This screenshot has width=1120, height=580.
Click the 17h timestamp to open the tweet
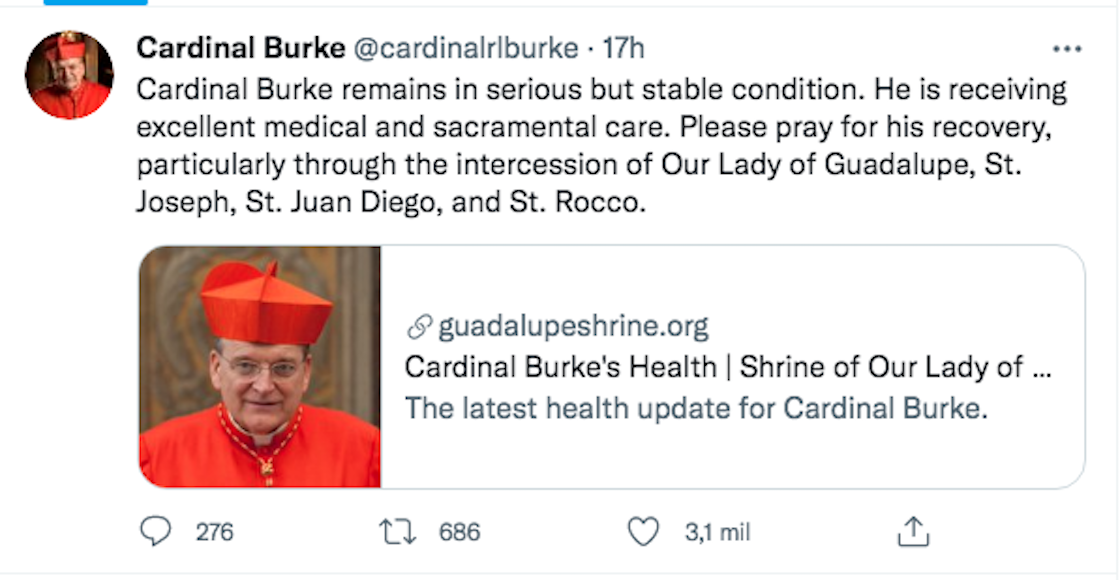pyautogui.click(x=625, y=46)
